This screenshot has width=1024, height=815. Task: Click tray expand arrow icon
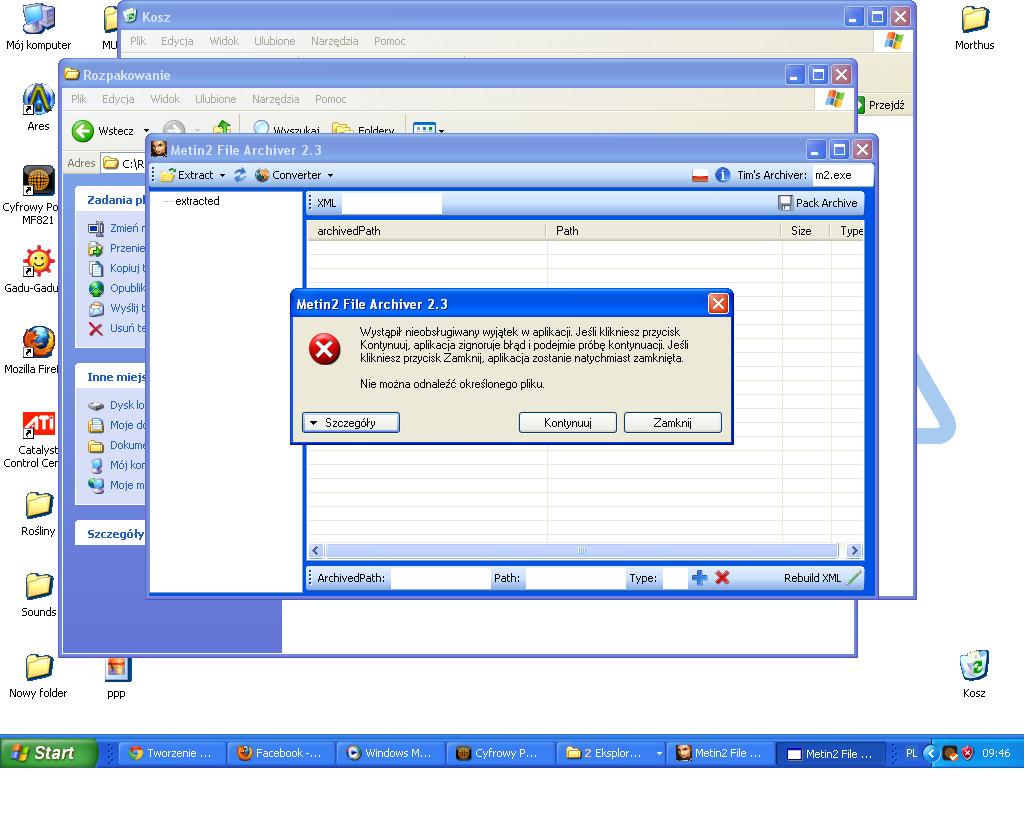(x=931, y=754)
